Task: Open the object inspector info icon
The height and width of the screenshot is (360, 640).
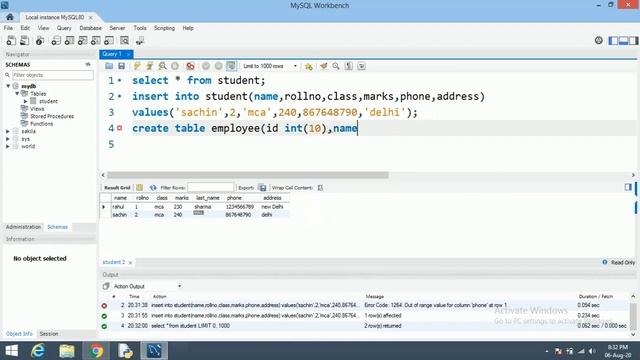Action: tap(40, 40)
